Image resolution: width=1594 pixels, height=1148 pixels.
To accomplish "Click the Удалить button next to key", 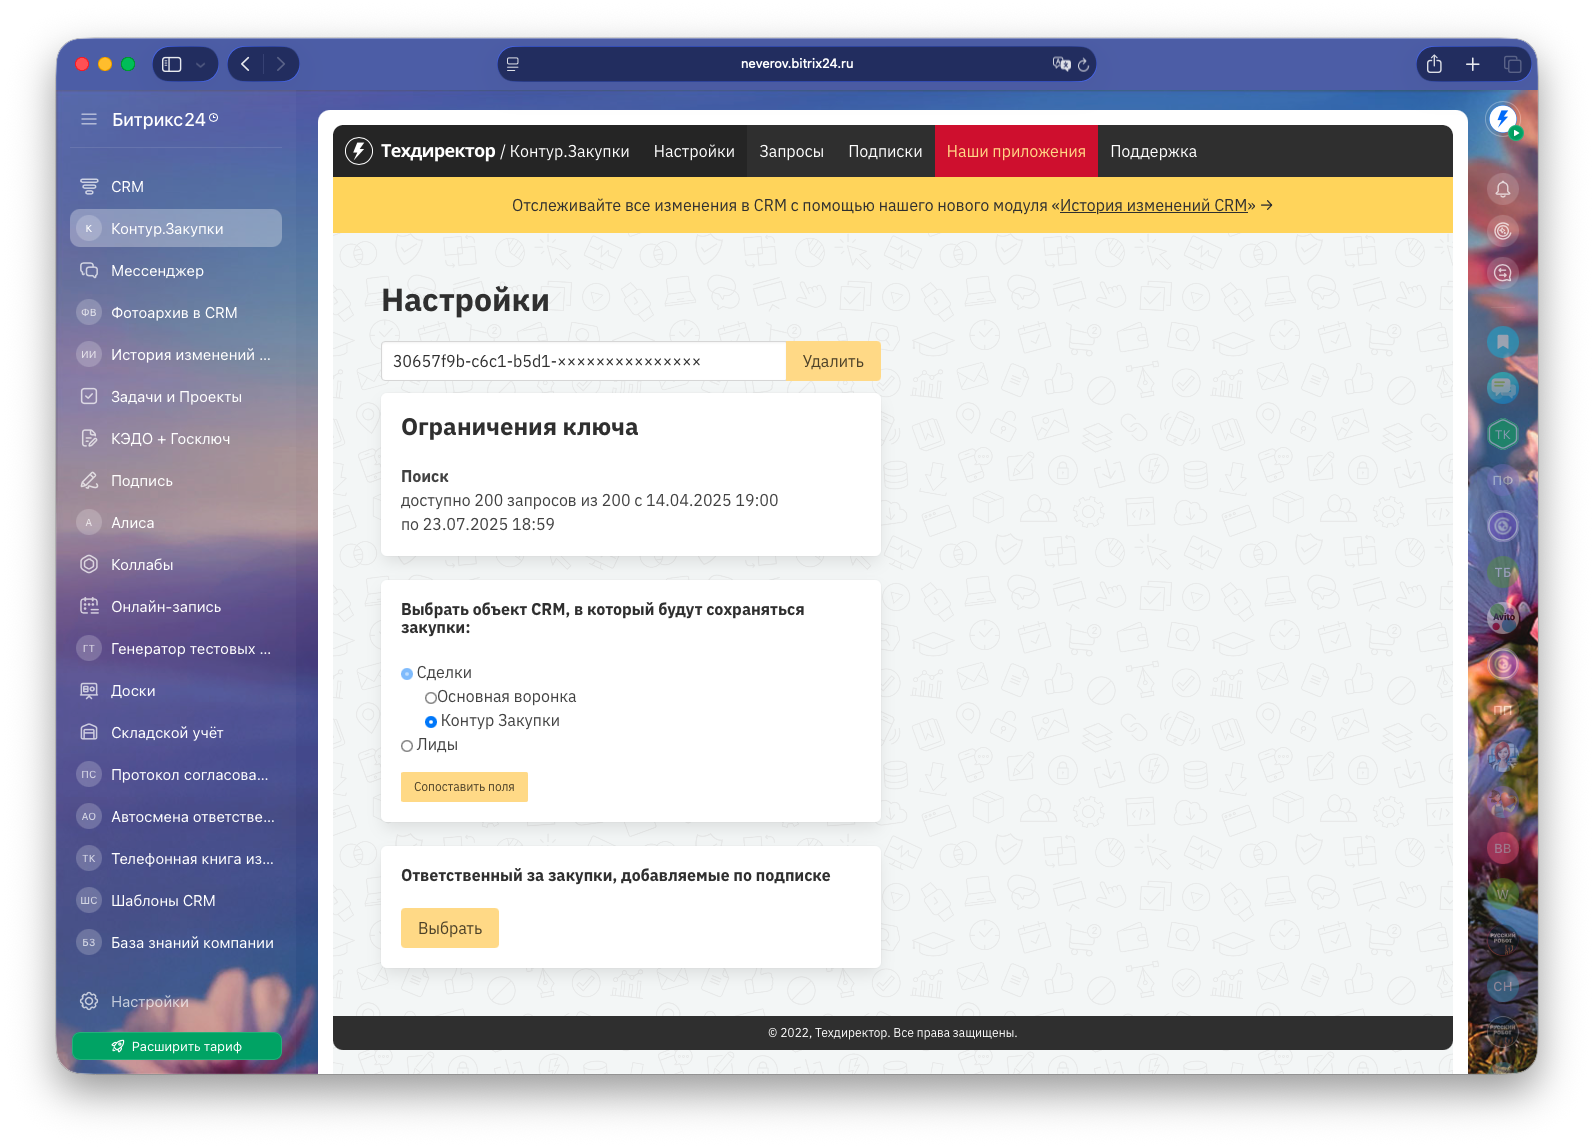I will pos(833,361).
